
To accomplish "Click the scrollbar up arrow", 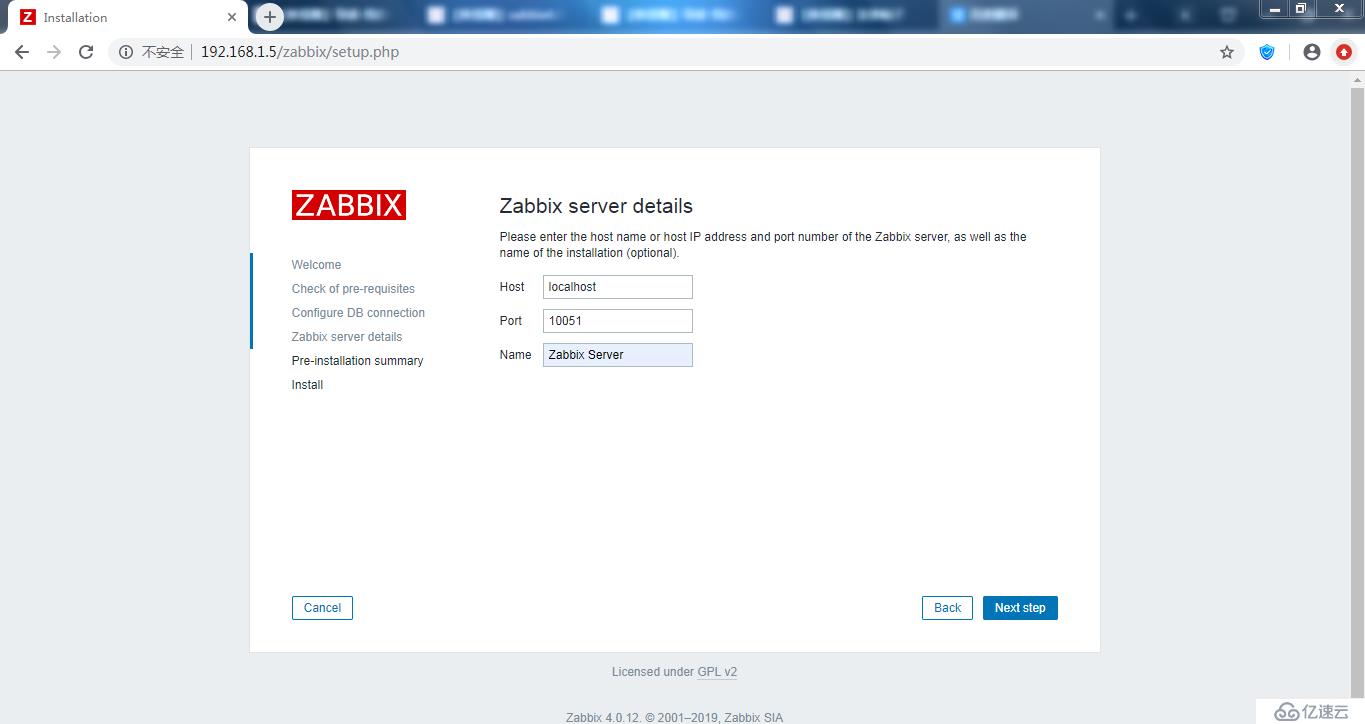I will (1357, 80).
